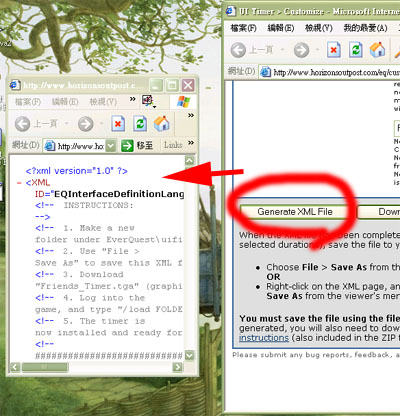The height and width of the screenshot is (416, 400).
Task: Click the vertical scrollbar down arrow in the XML window
Action: click(189, 355)
